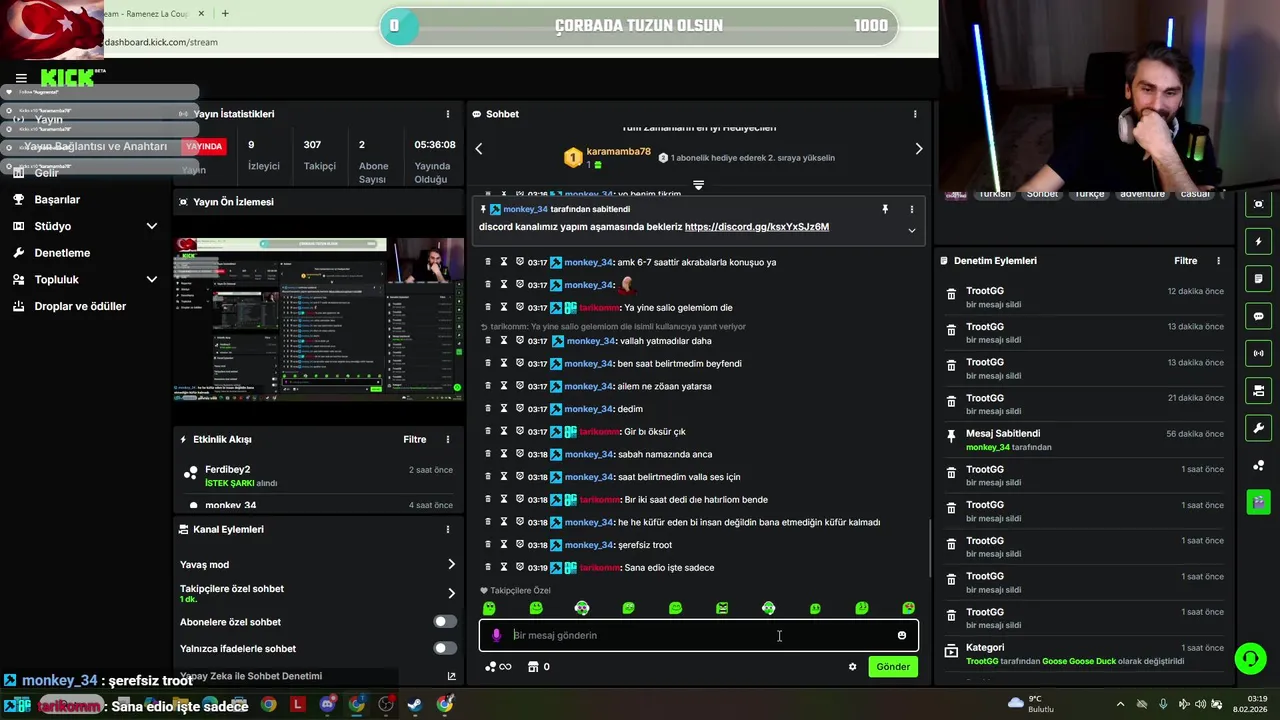Open the broadcast signal icon in right toolbar
This screenshot has height=720, width=1280.
pyautogui.click(x=1258, y=353)
